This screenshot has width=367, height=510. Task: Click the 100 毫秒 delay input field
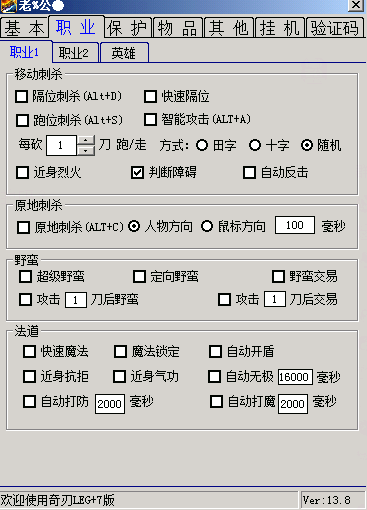tap(295, 225)
